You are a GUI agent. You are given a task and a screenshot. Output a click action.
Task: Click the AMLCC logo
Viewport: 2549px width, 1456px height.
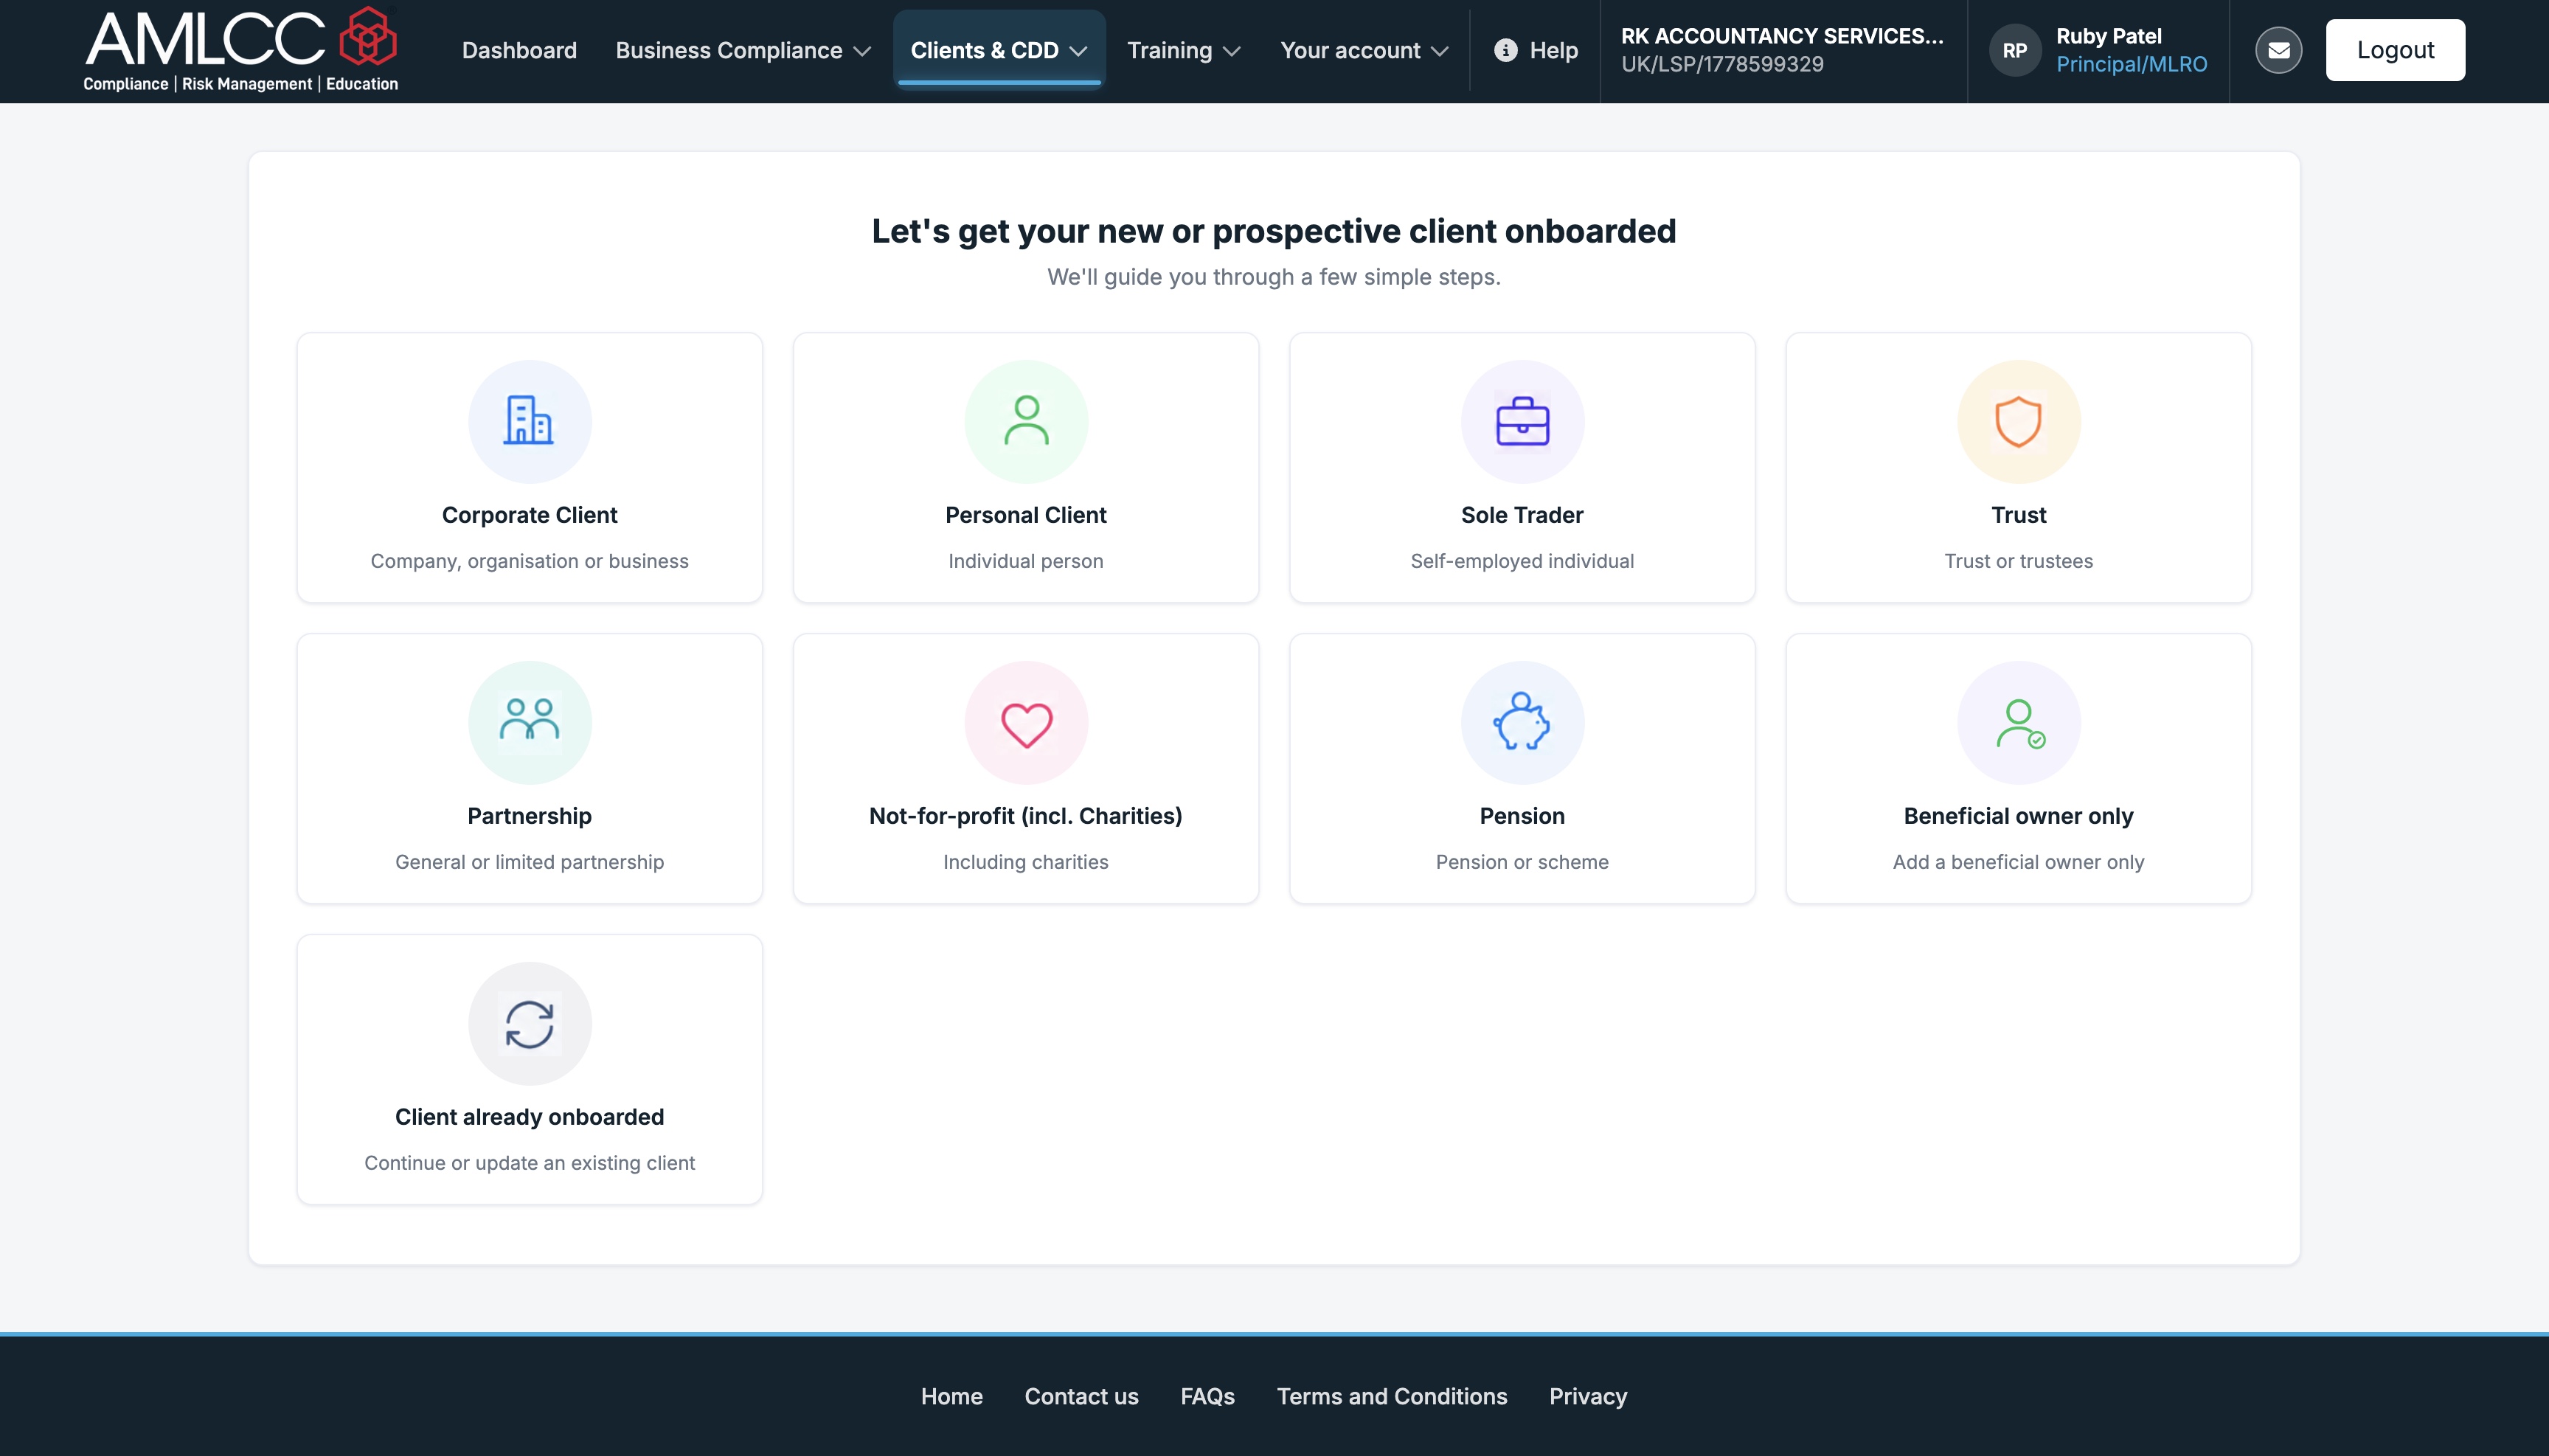240,49
